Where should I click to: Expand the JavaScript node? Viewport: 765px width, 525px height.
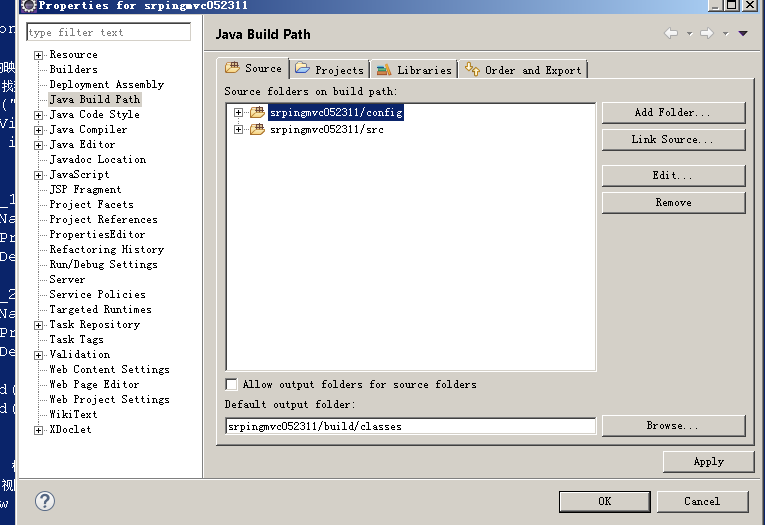tap(39, 175)
